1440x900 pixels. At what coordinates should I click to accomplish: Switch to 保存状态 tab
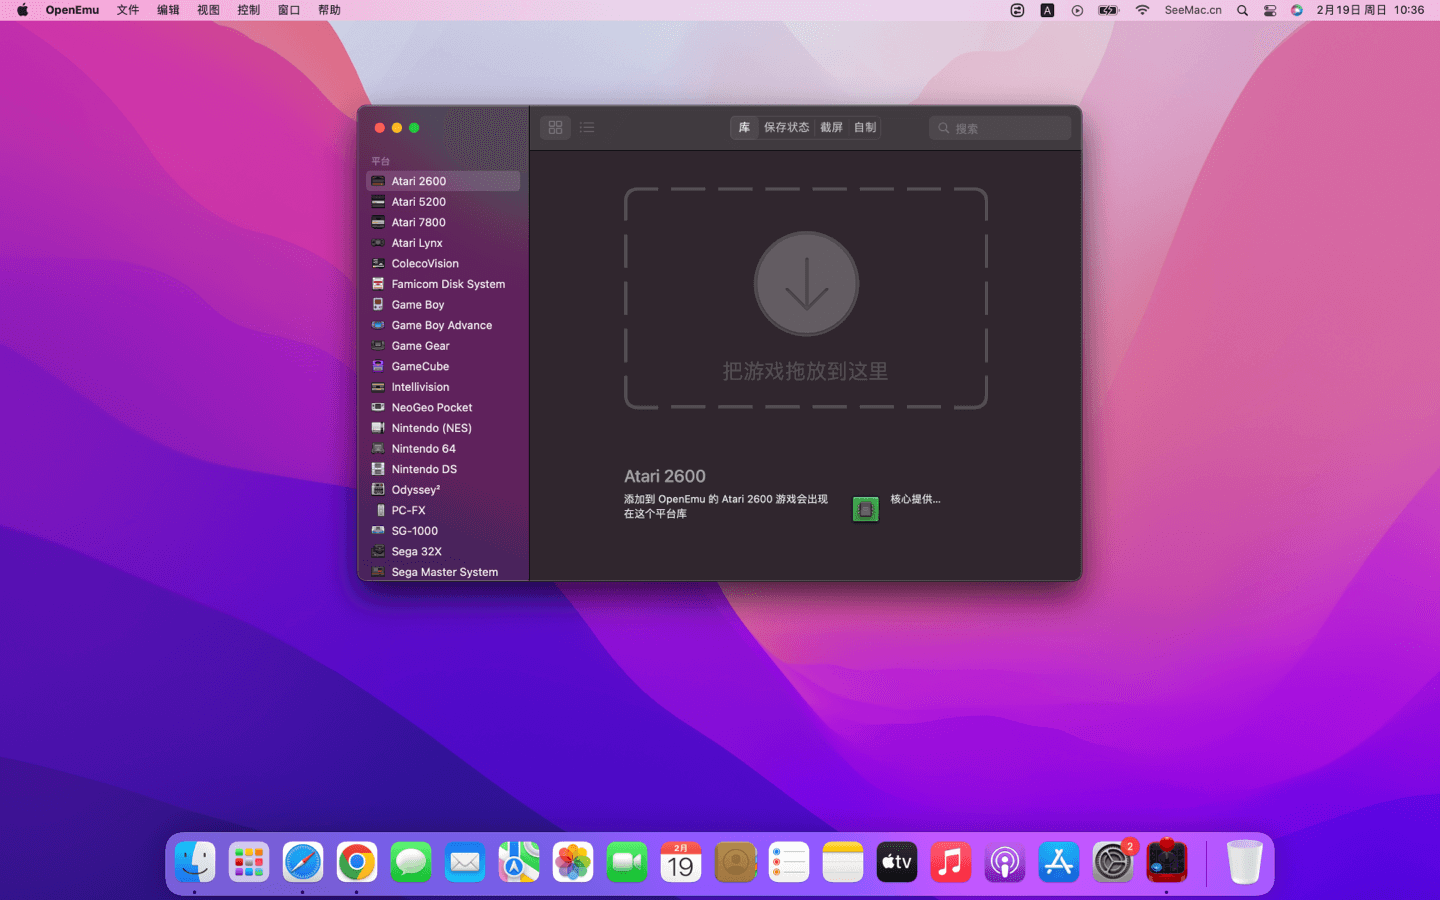(x=787, y=127)
